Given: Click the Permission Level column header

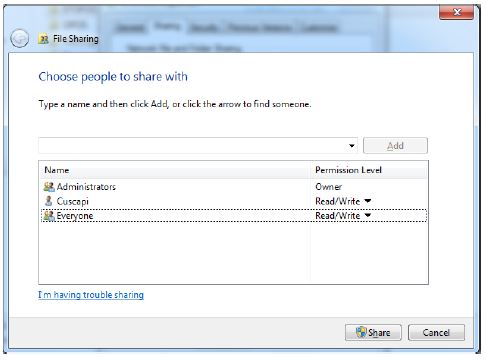Looking at the screenshot, I should (x=369, y=170).
